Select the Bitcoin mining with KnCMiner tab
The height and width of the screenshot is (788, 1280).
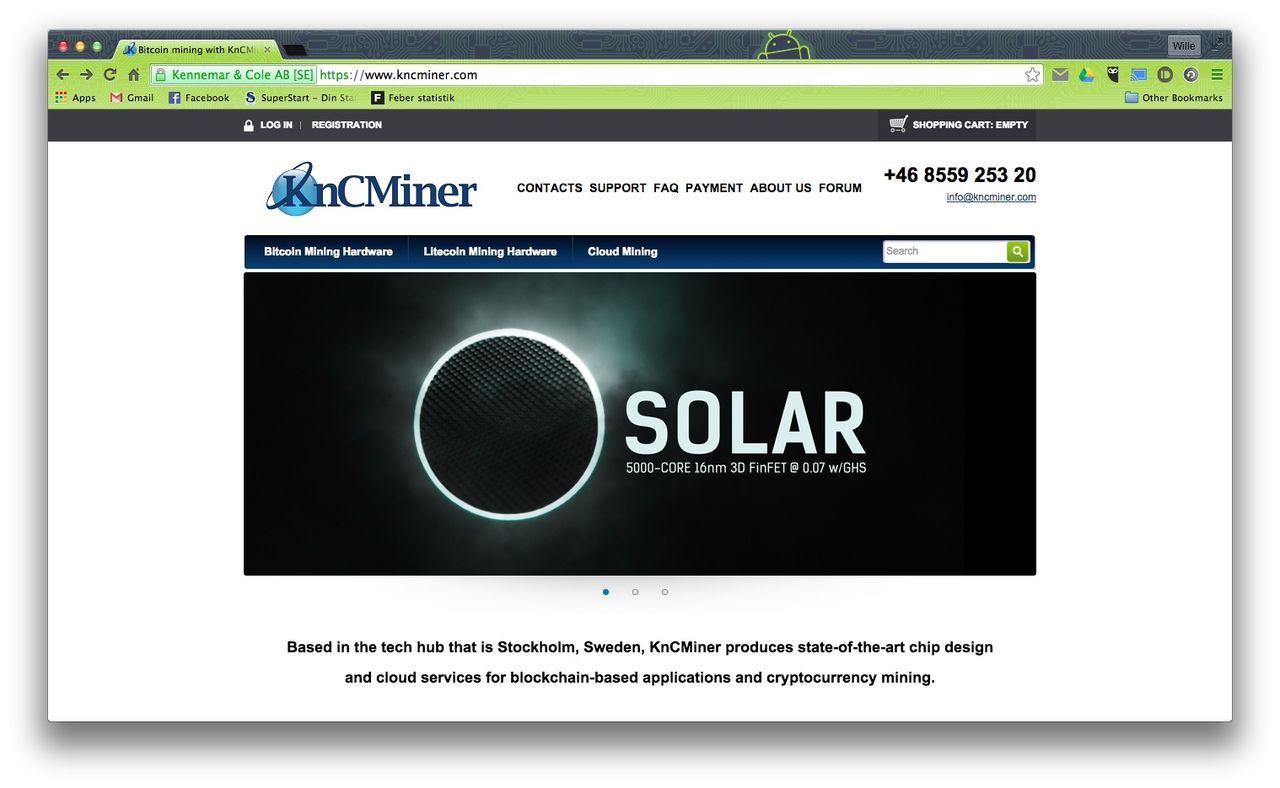pos(196,49)
